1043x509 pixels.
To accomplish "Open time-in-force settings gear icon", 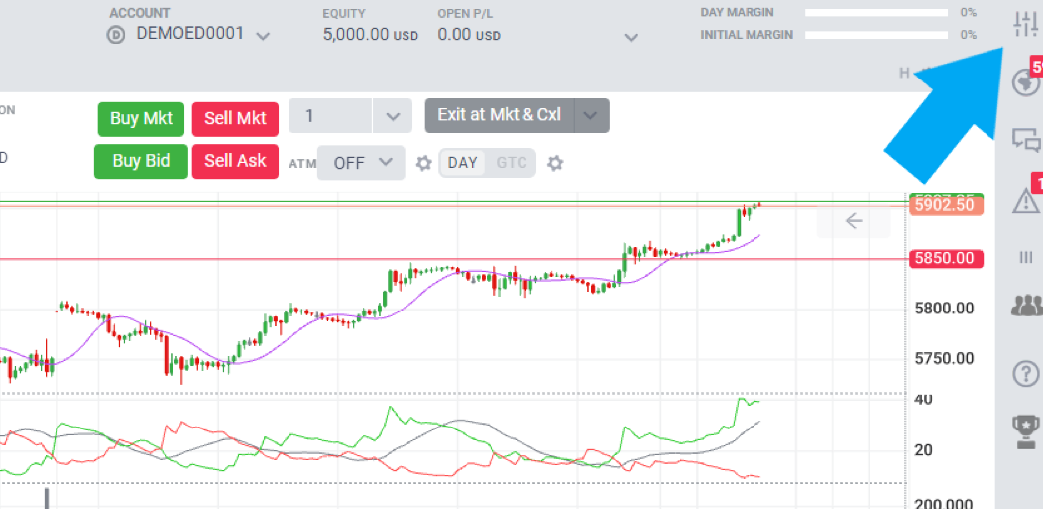I will [555, 163].
